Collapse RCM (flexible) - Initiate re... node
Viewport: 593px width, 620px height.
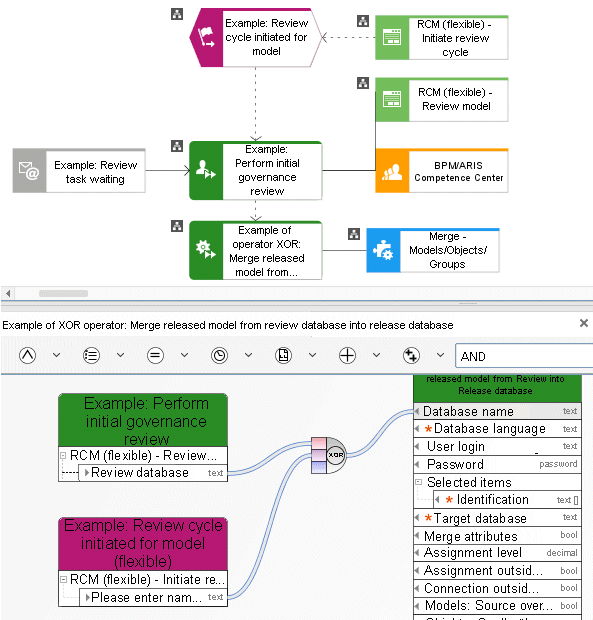point(63,579)
